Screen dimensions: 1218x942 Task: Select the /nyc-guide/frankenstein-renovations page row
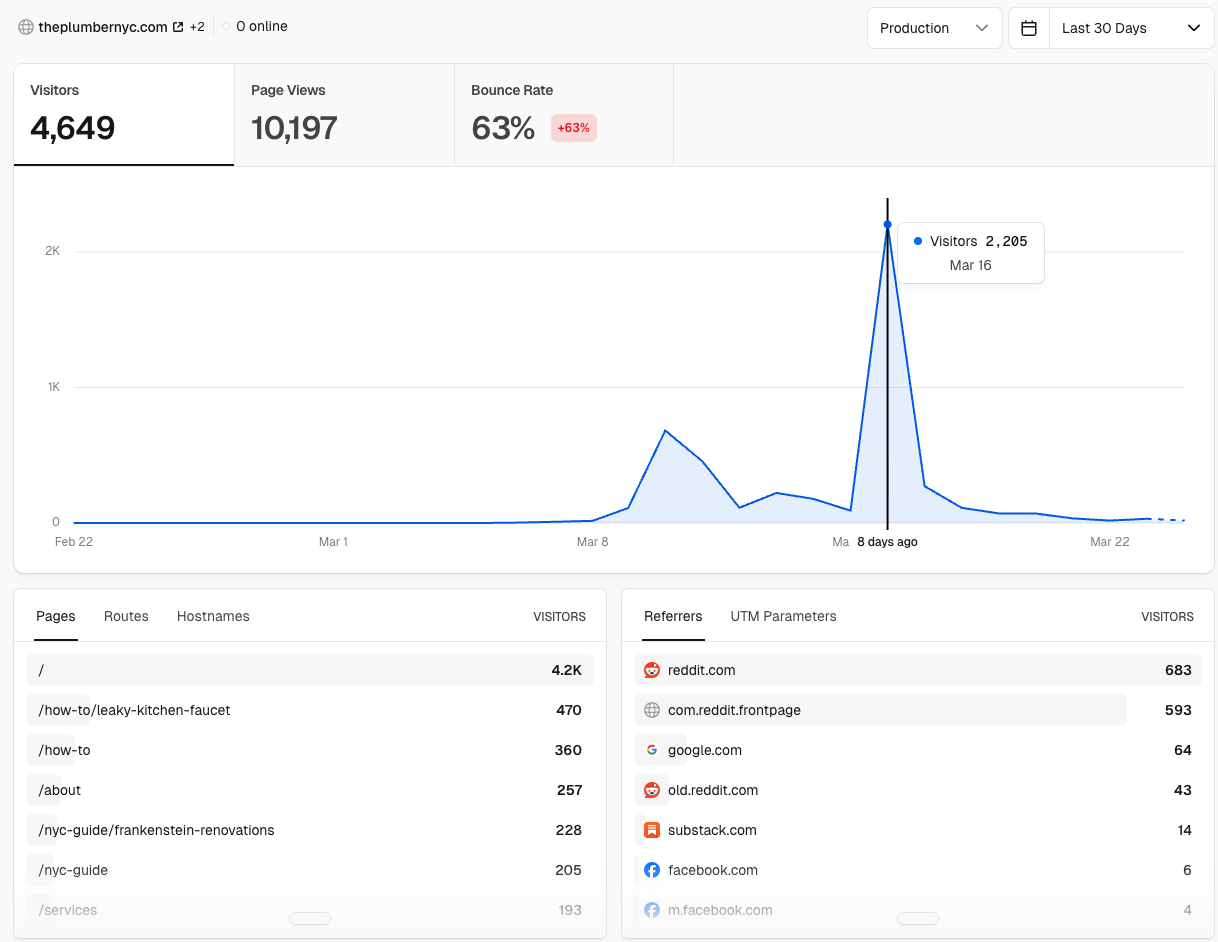coord(310,830)
